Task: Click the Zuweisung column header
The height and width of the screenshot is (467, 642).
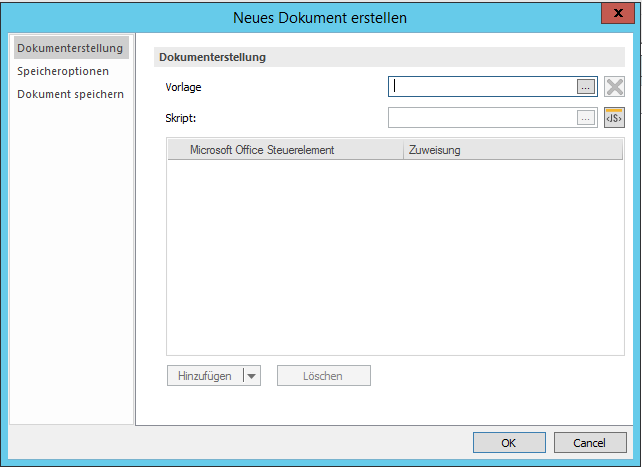Action: pos(513,150)
